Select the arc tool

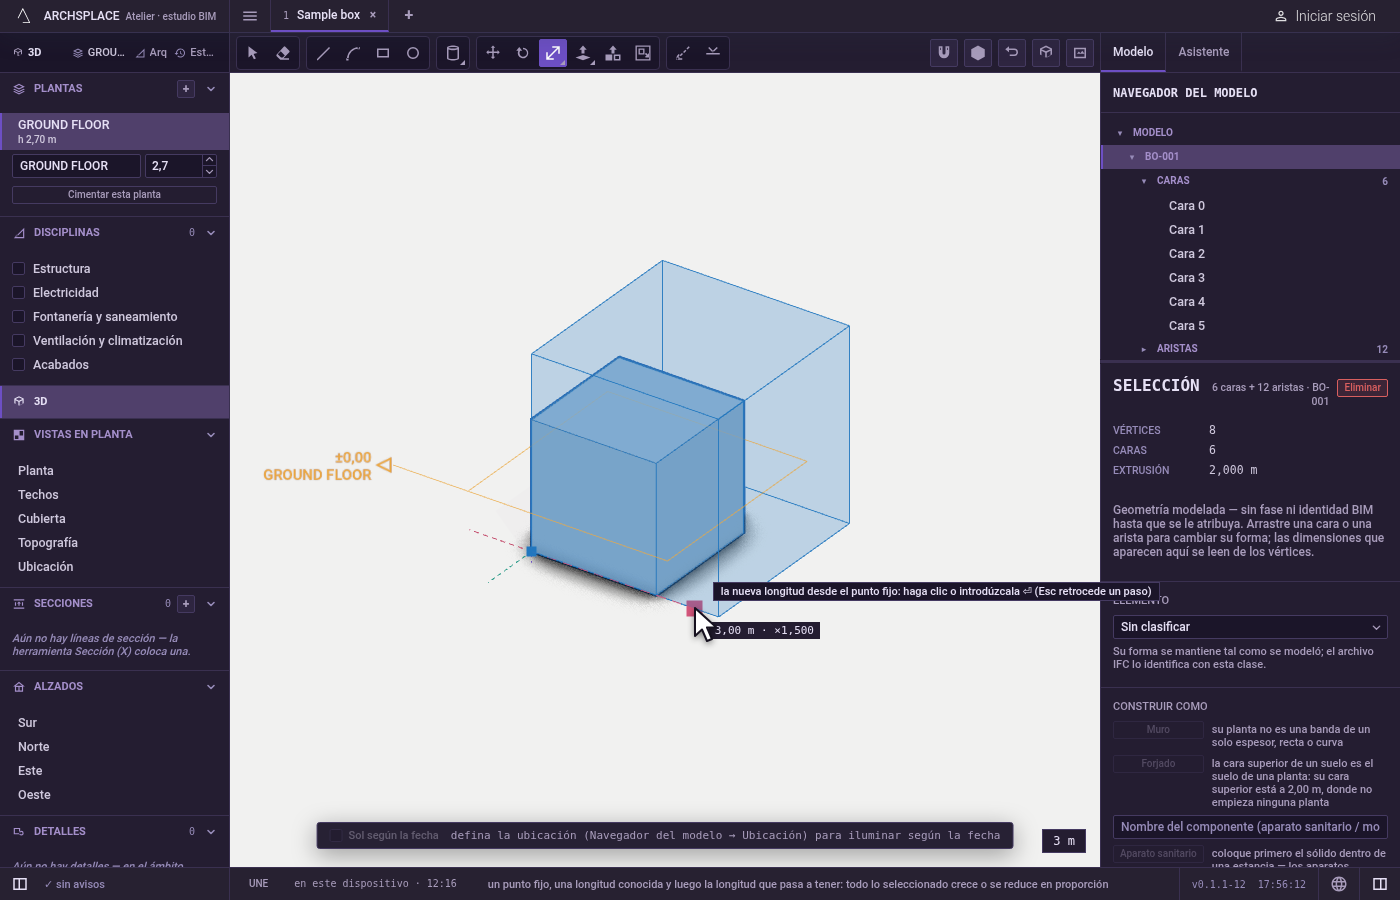[x=353, y=53]
